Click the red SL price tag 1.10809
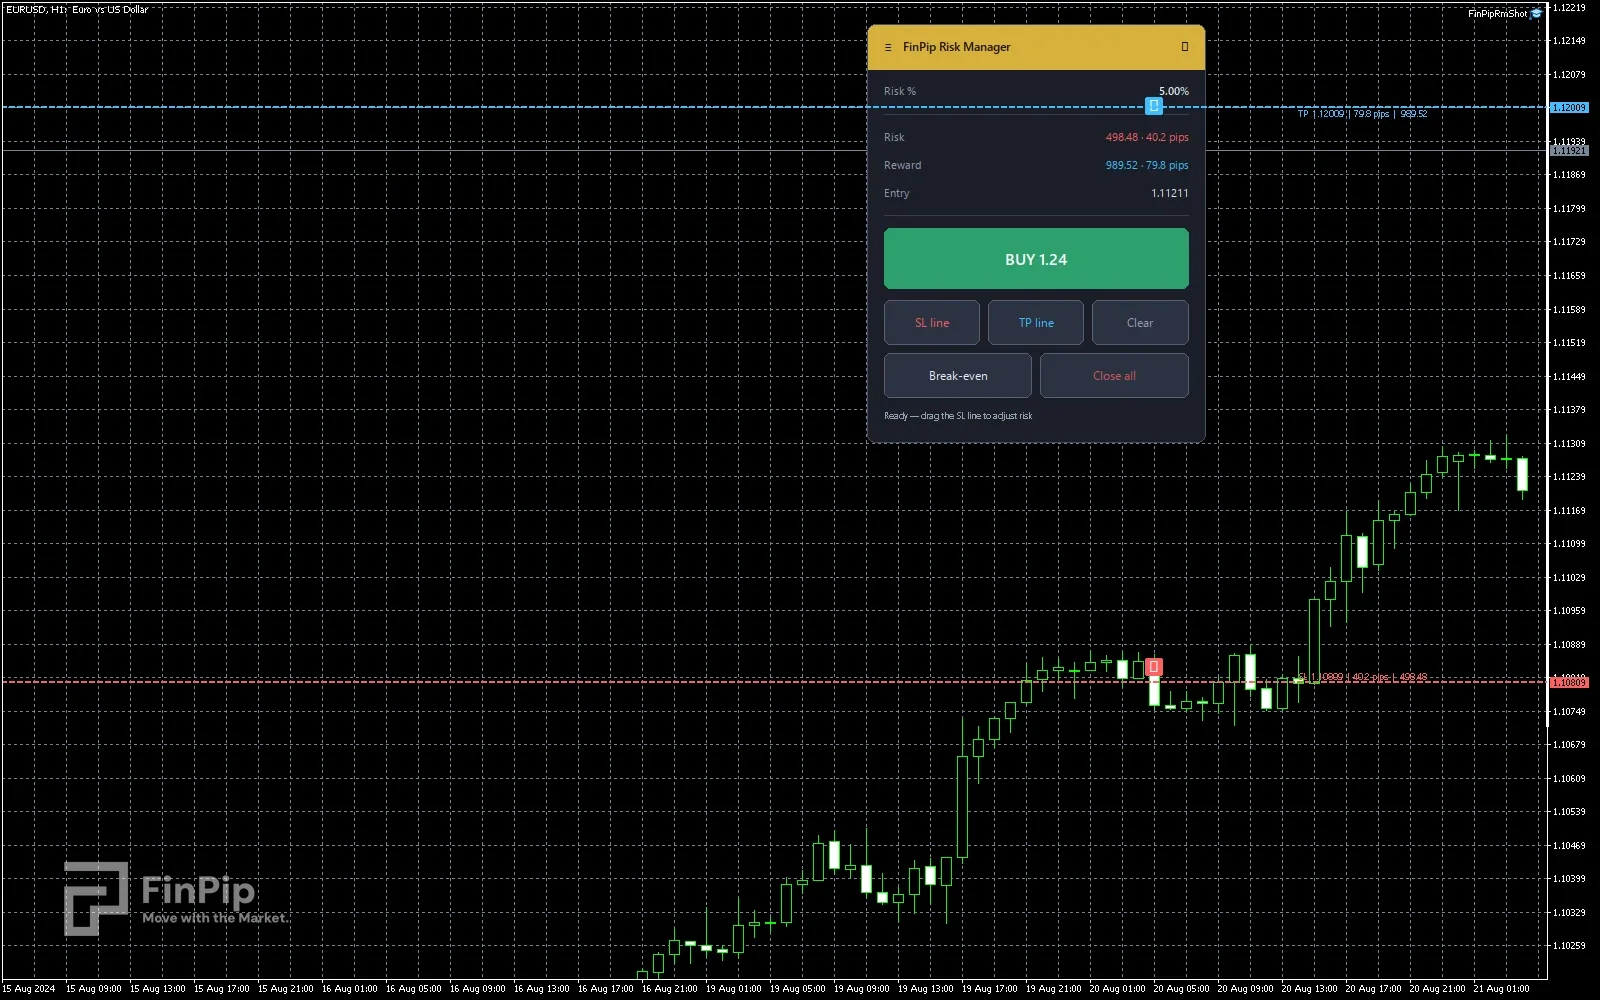Image resolution: width=1600 pixels, height=1000 pixels. 1569,682
